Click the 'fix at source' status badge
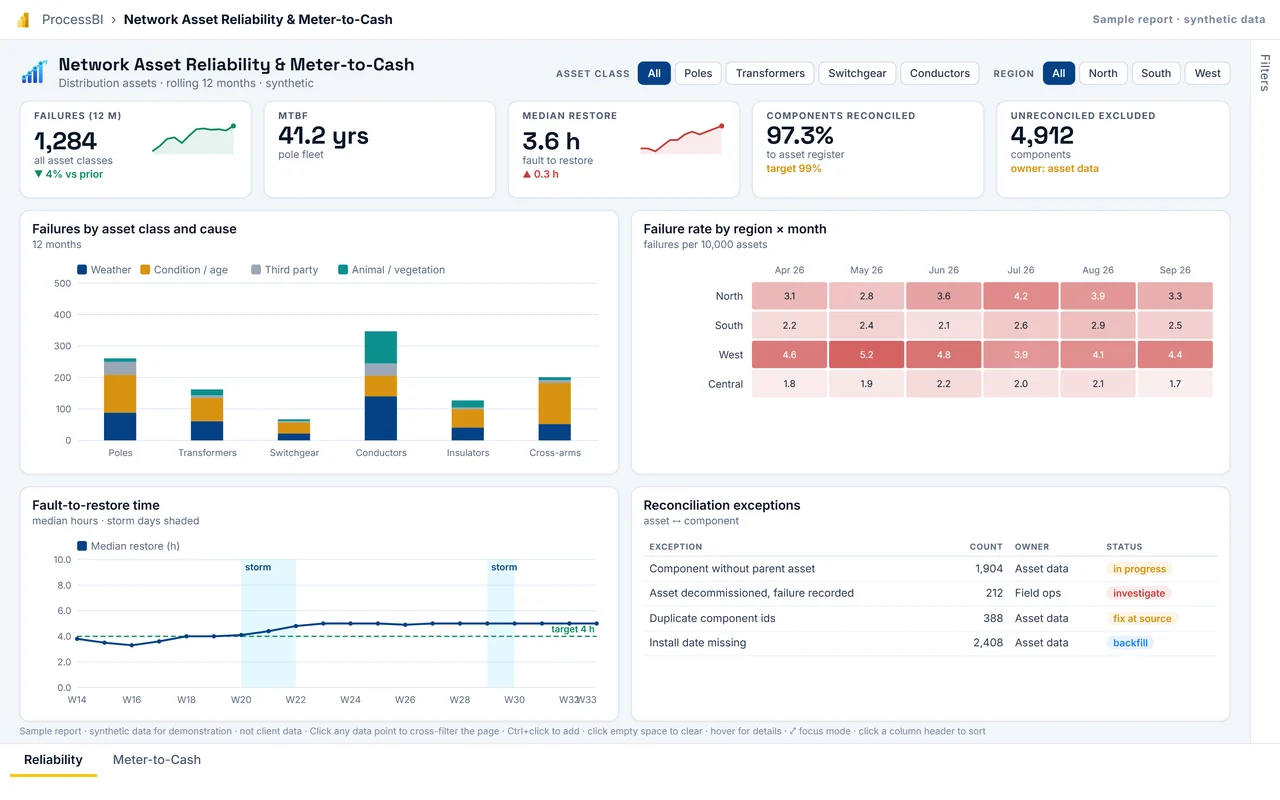1280x800 pixels. [x=1142, y=618]
